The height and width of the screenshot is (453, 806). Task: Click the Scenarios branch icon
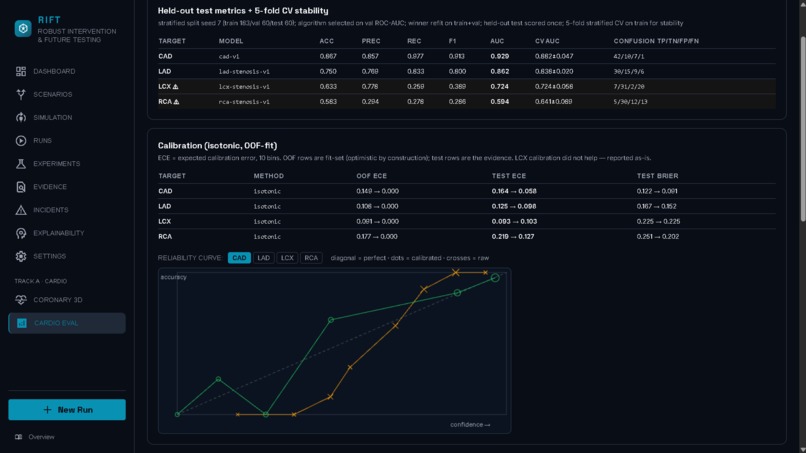click(x=21, y=95)
